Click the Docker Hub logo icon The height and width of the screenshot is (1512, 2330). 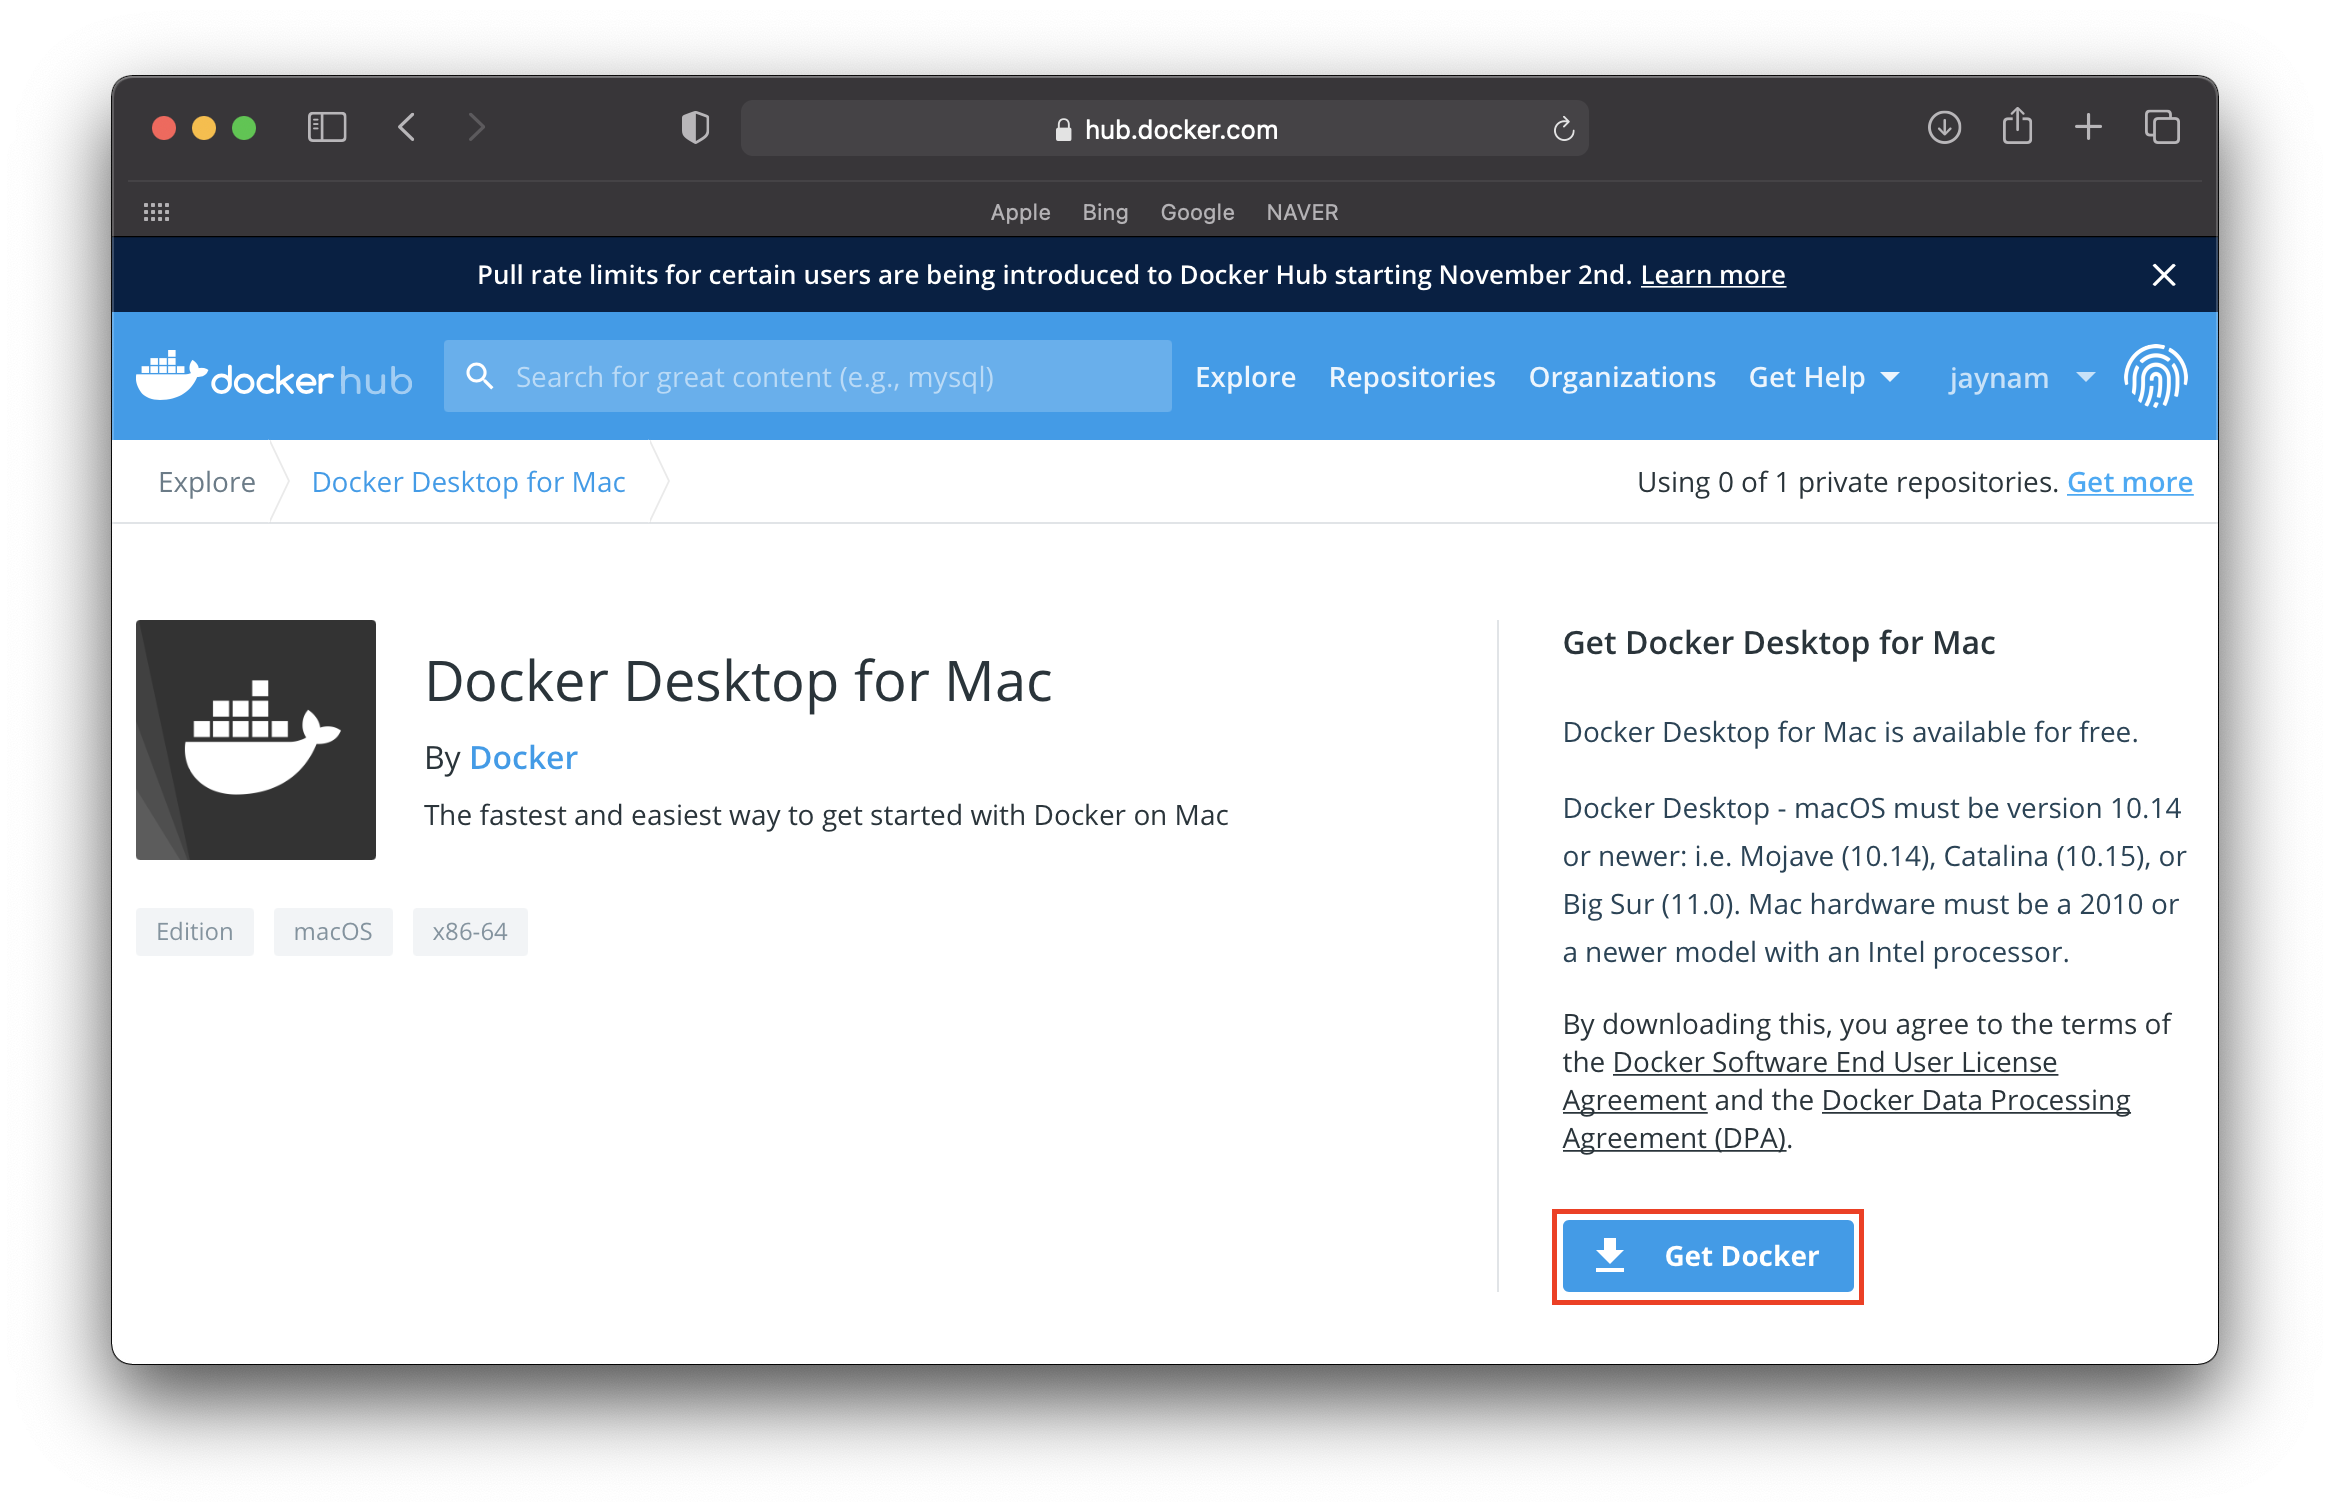pyautogui.click(x=172, y=375)
